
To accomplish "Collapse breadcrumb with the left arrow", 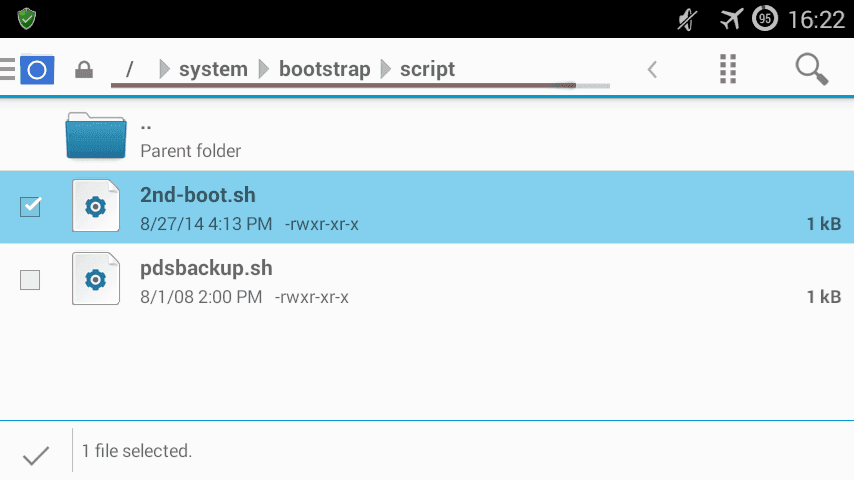I will [652, 69].
